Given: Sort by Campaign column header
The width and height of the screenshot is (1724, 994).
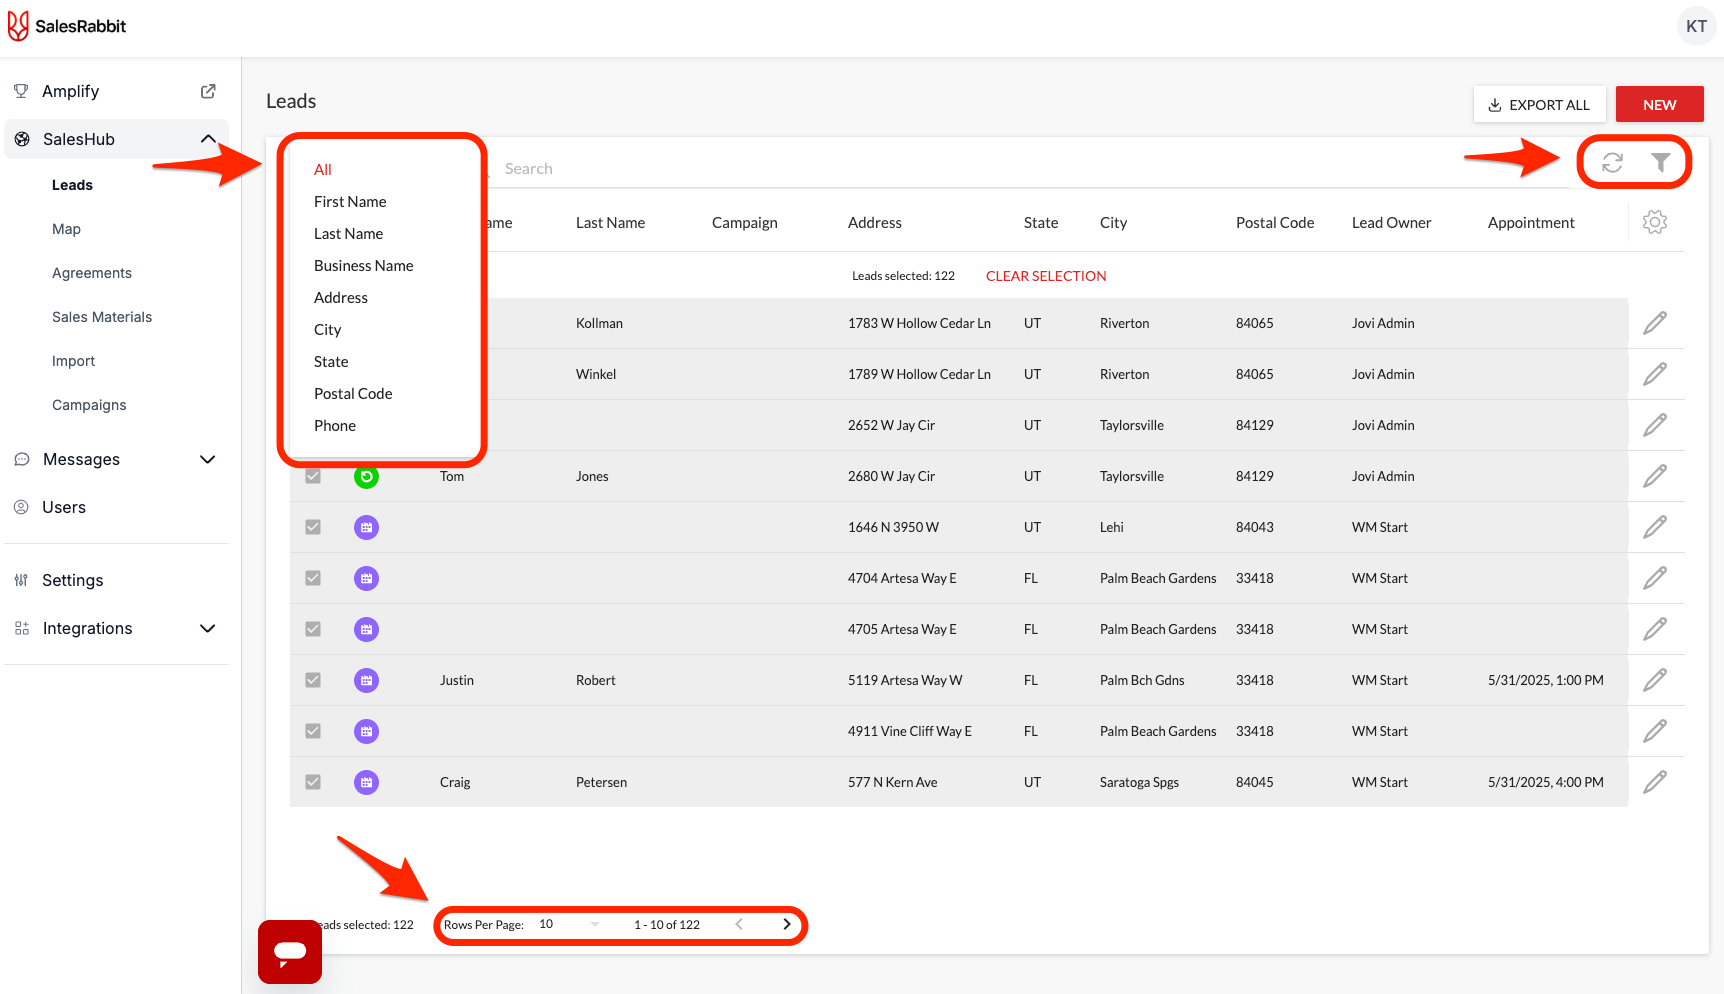Looking at the screenshot, I should 745,222.
